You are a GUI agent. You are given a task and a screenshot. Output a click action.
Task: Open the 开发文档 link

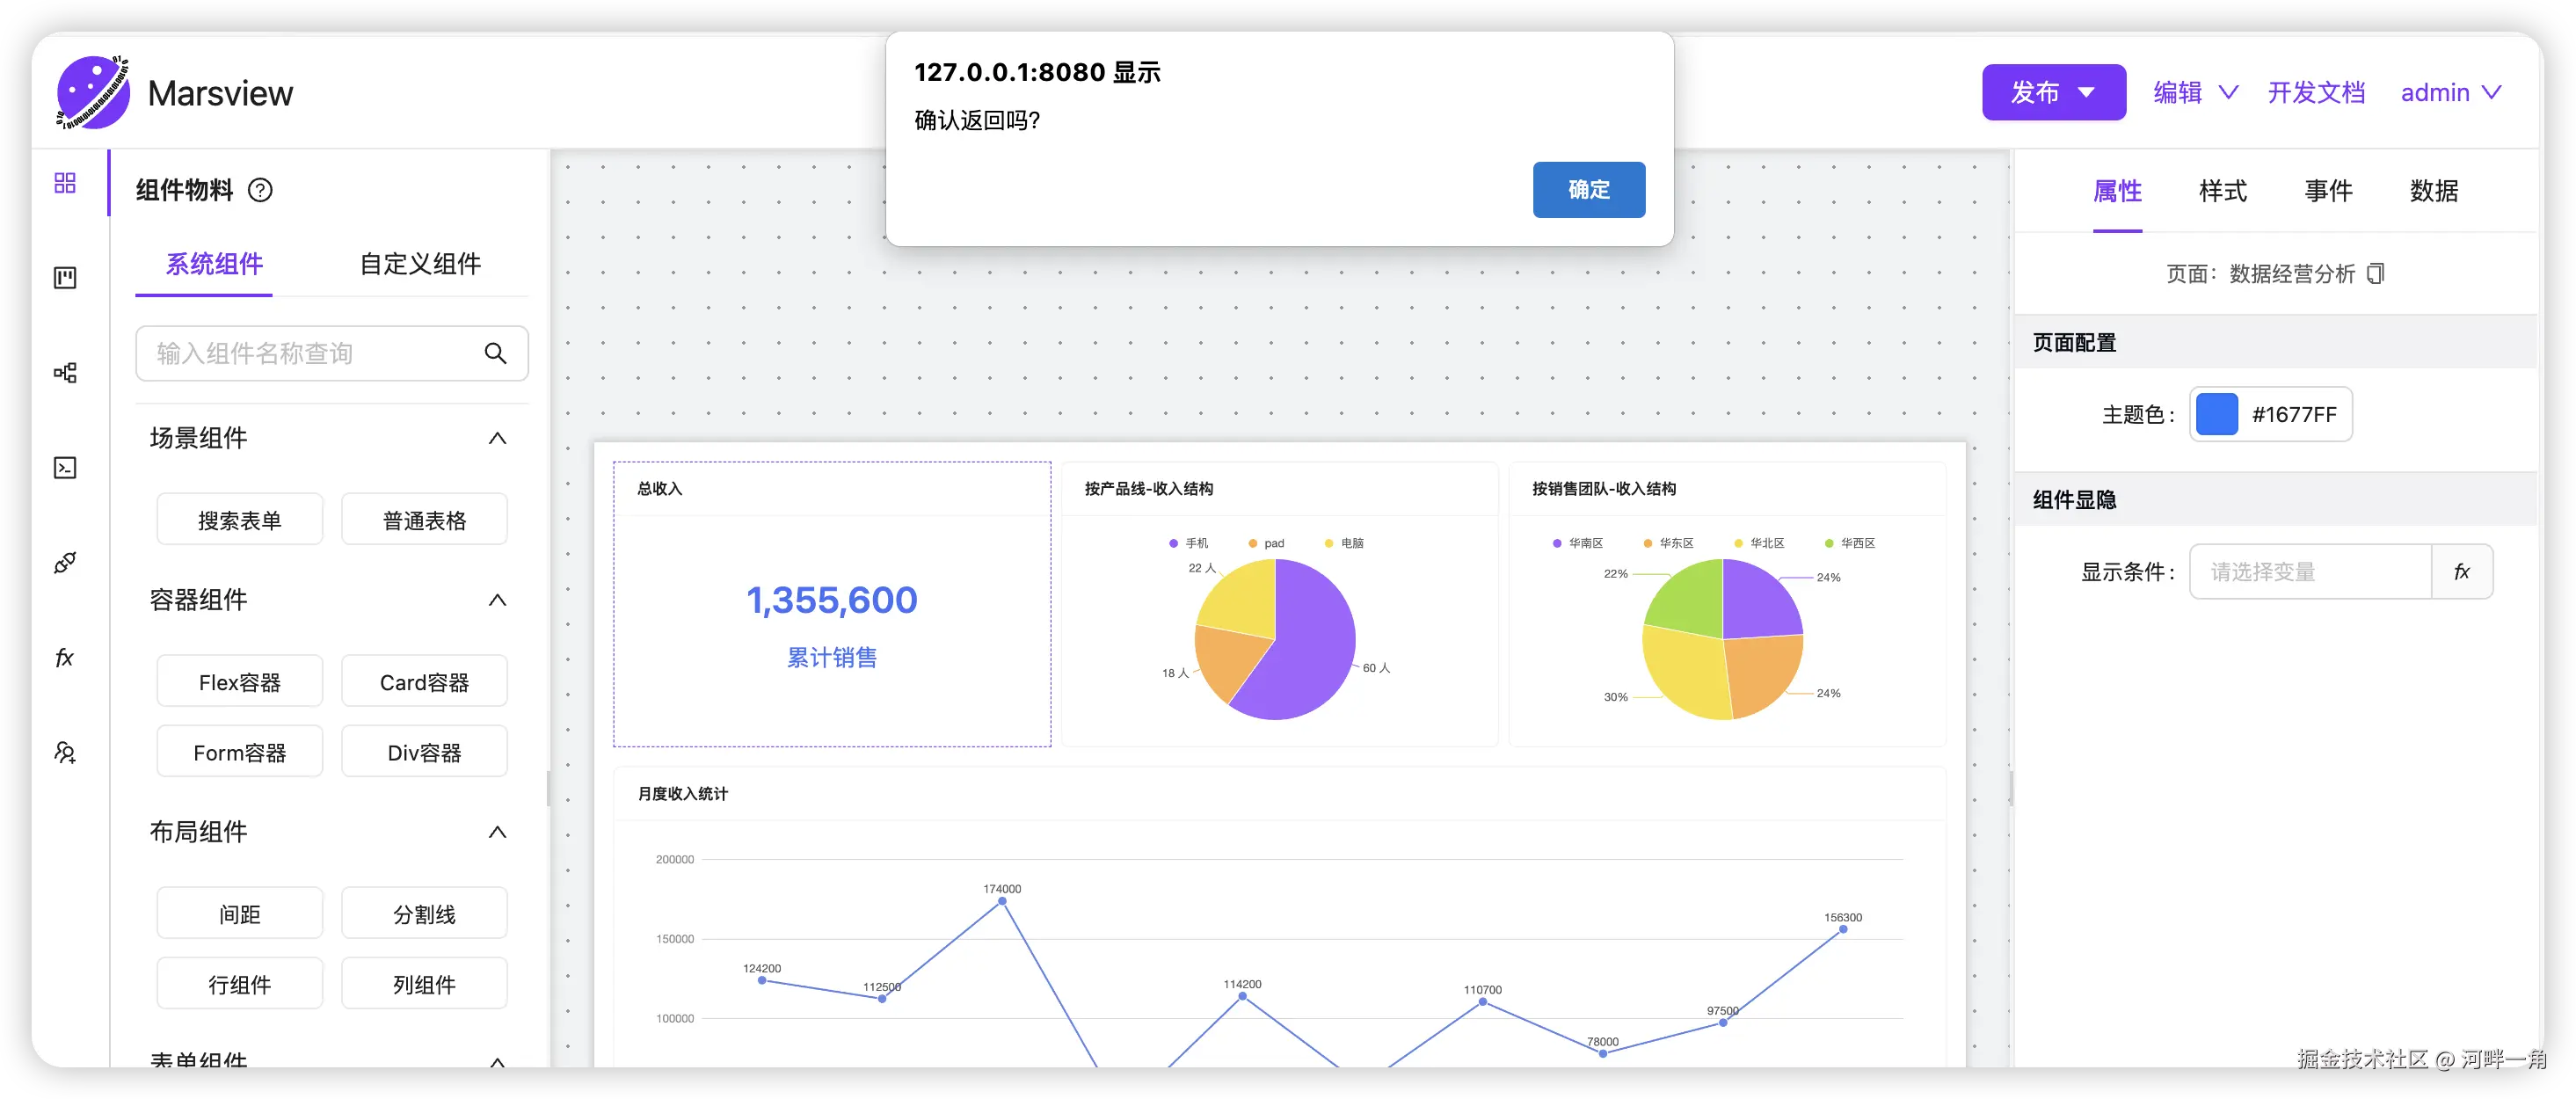[x=2316, y=92]
